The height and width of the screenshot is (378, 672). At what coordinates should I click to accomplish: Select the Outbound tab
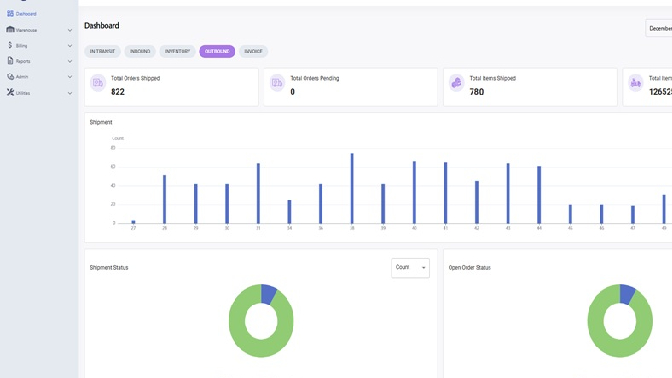(x=217, y=51)
